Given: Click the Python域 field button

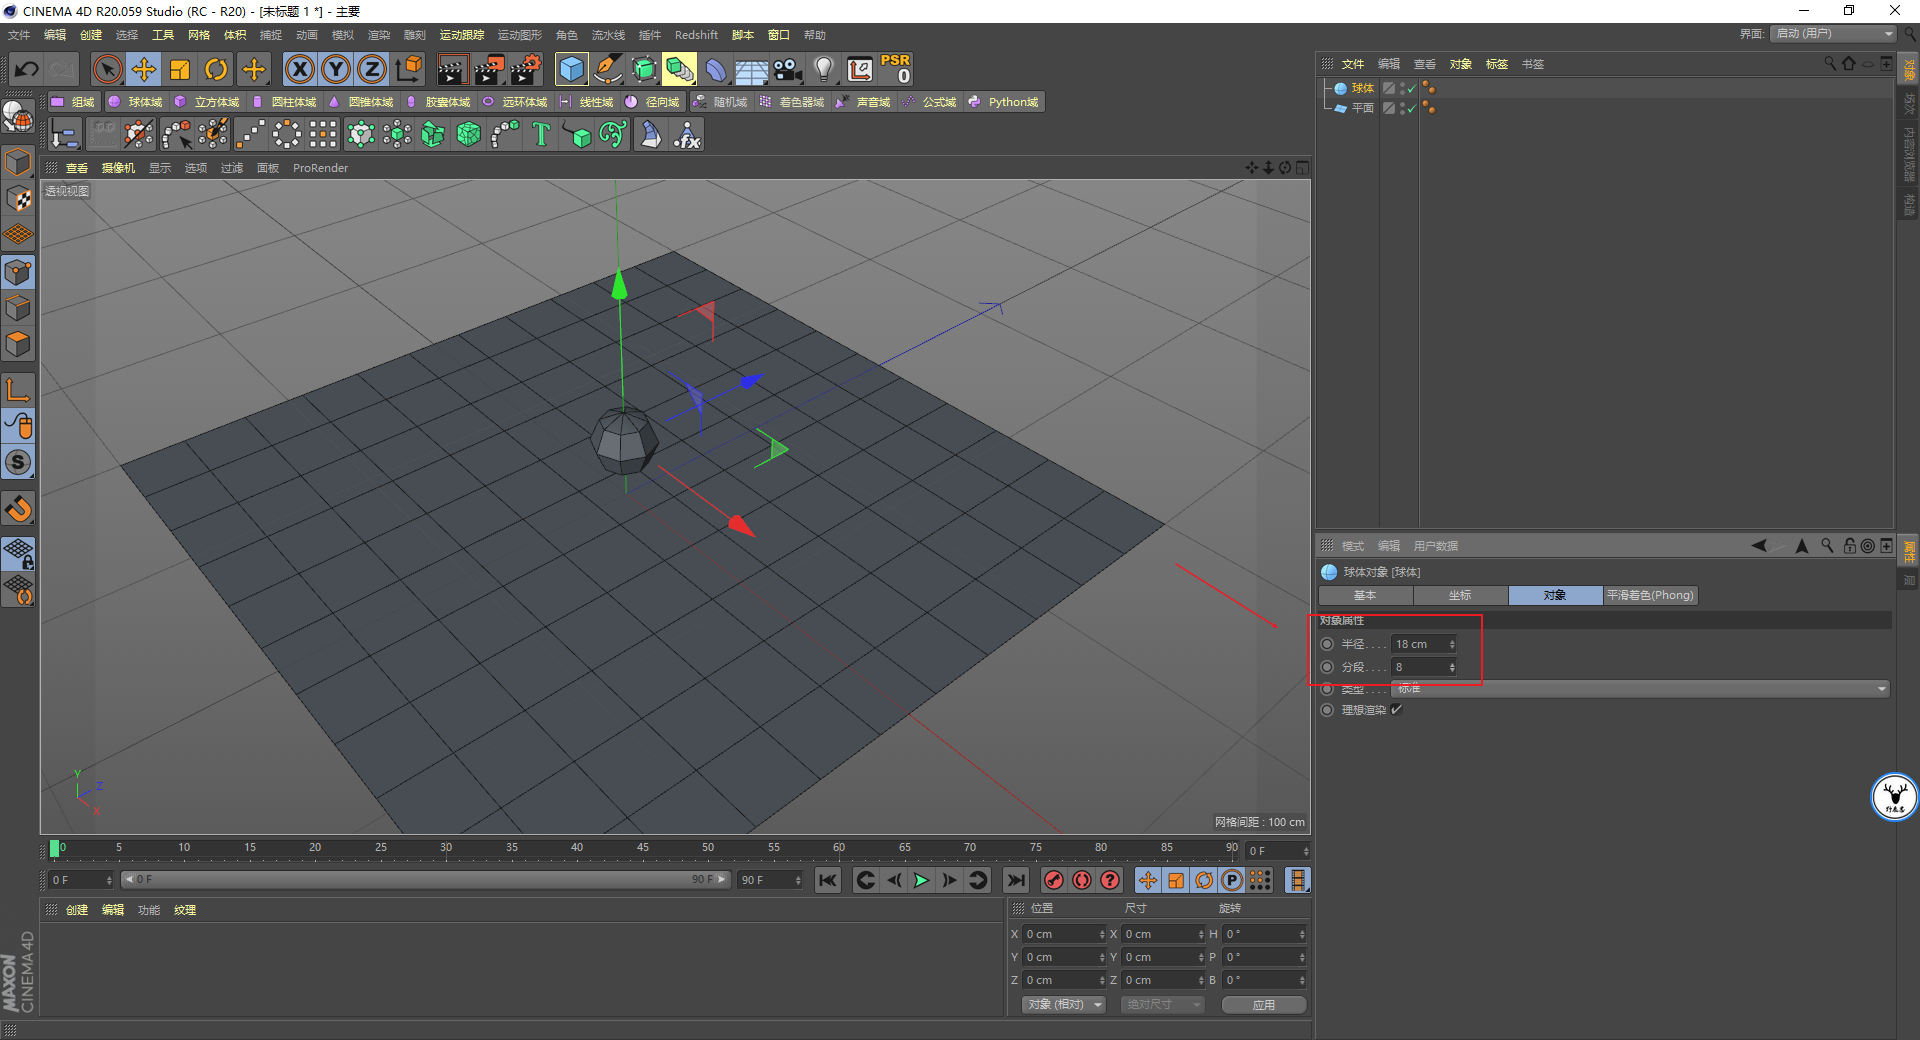Looking at the screenshot, I should click(x=1003, y=102).
